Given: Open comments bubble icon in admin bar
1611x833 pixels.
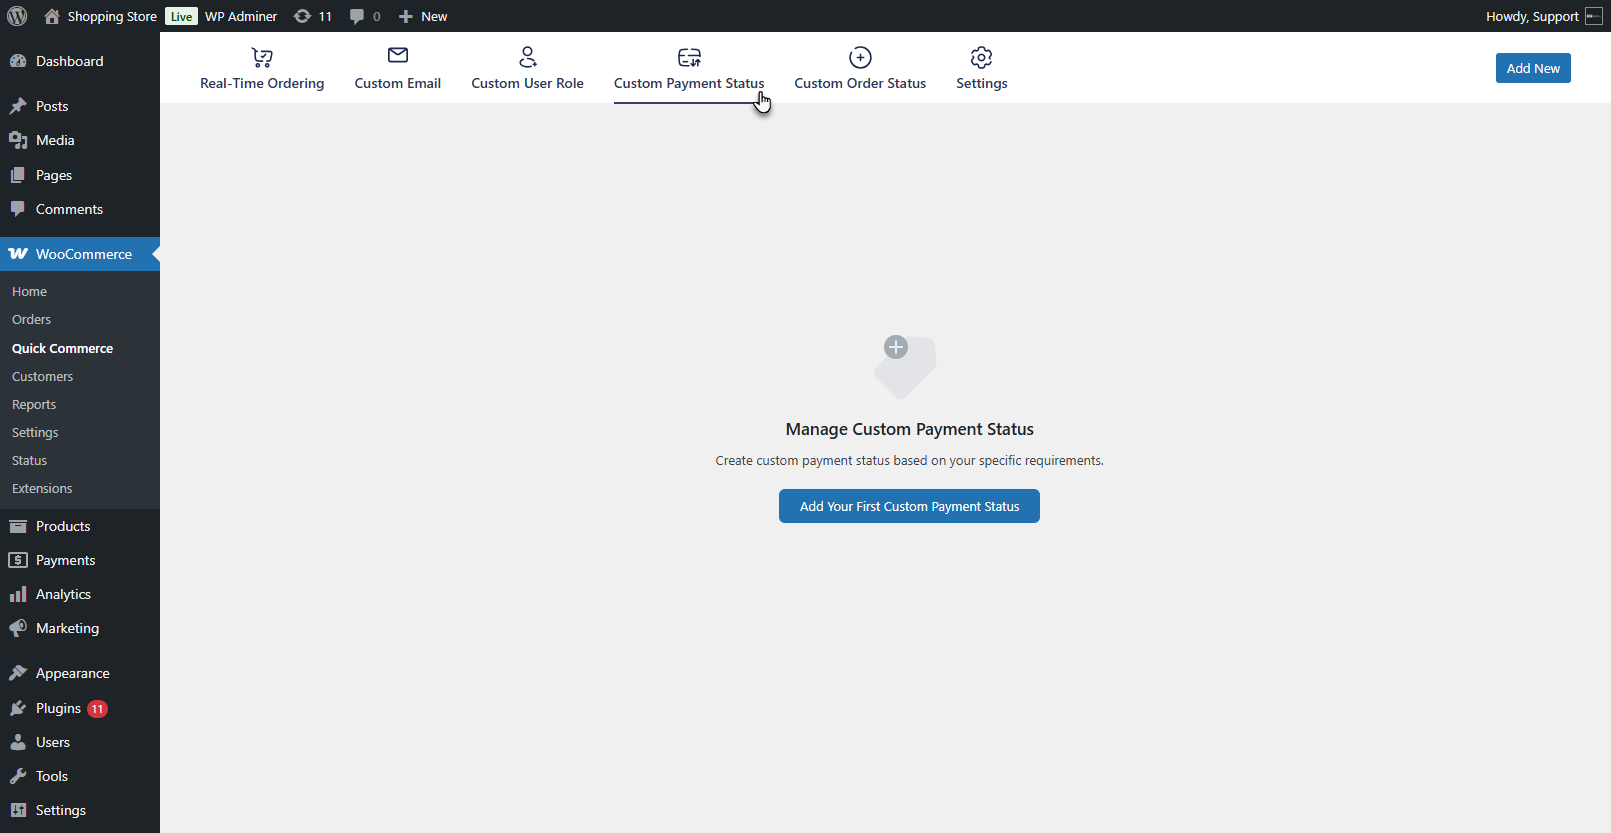Looking at the screenshot, I should (x=357, y=16).
